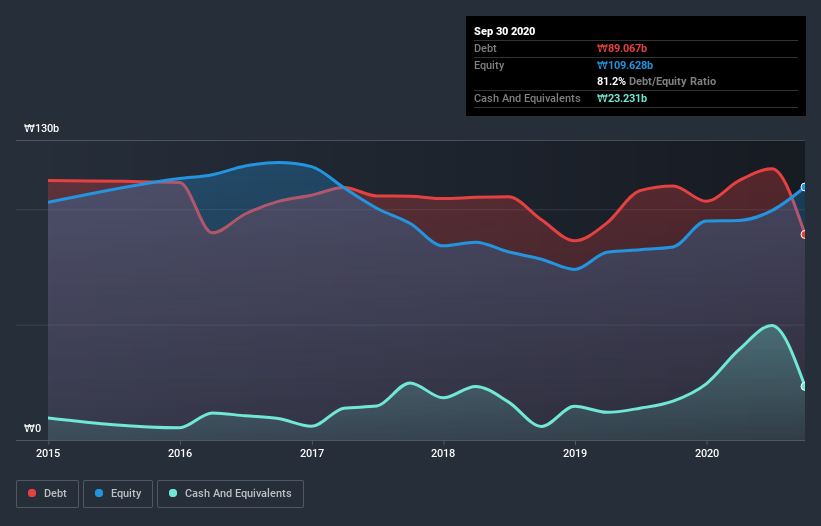Click the red Debt endpoint marker
The height and width of the screenshot is (526, 821).
[804, 234]
